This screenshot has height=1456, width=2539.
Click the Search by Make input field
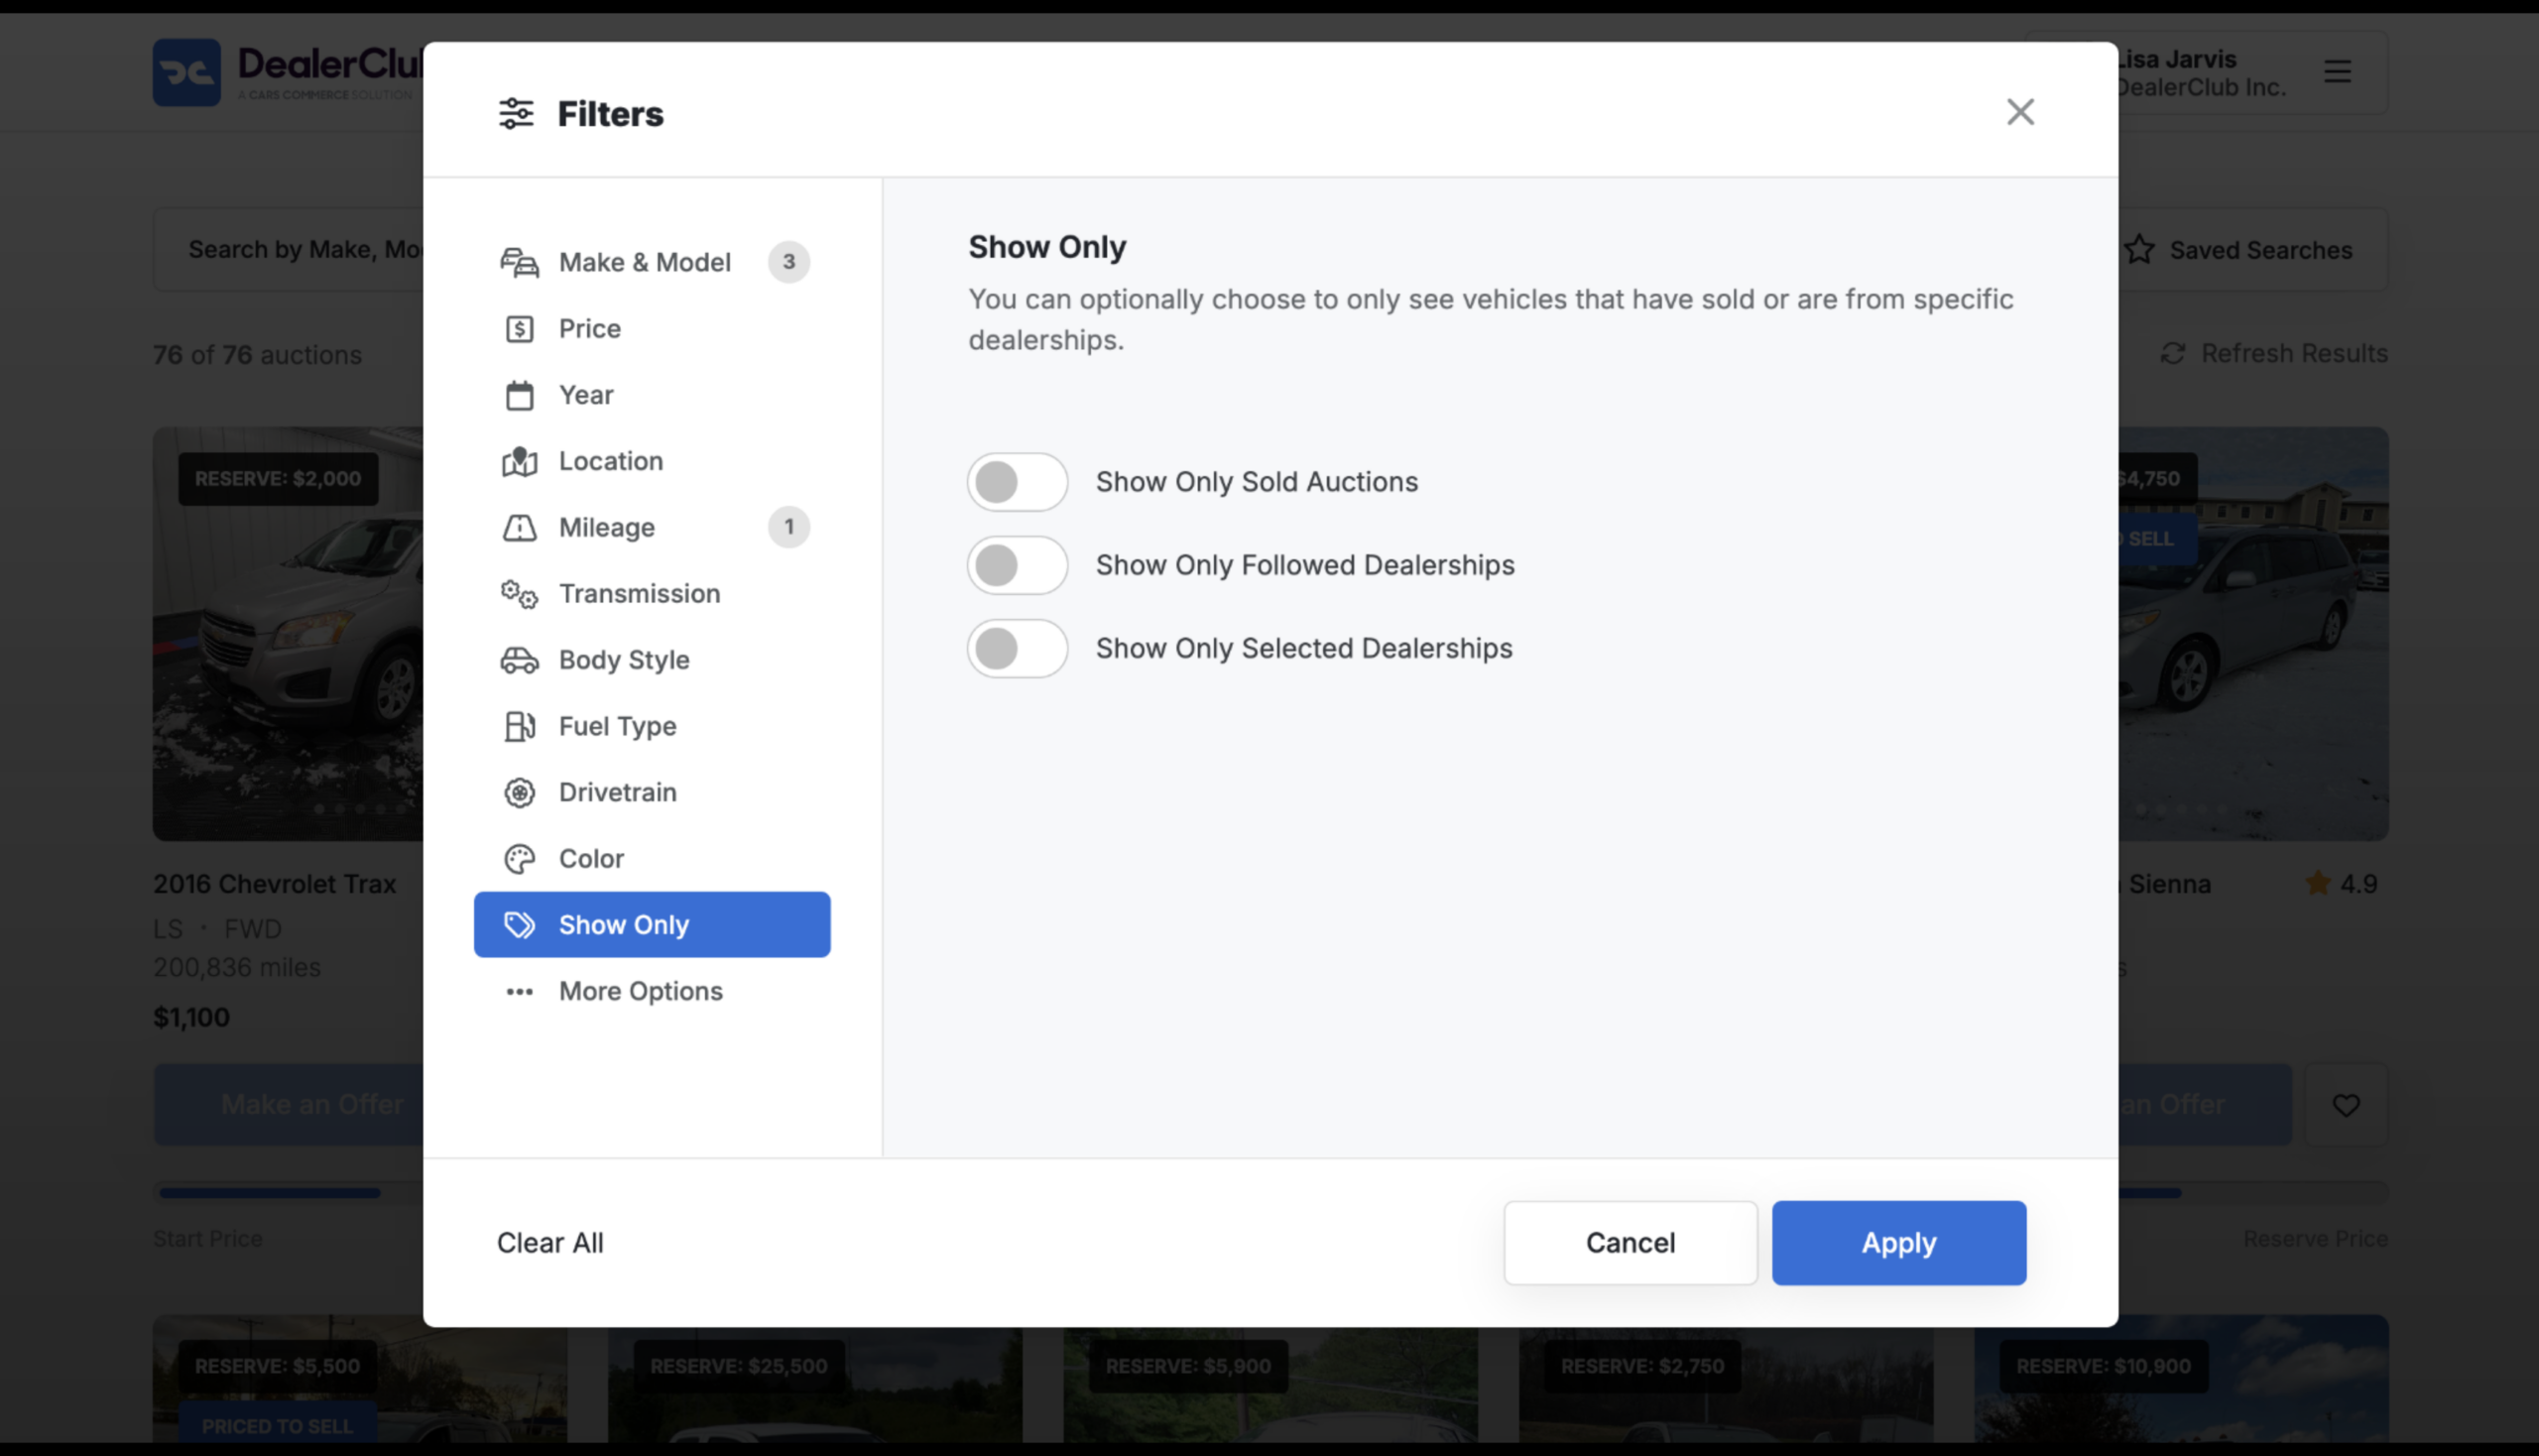(x=289, y=250)
